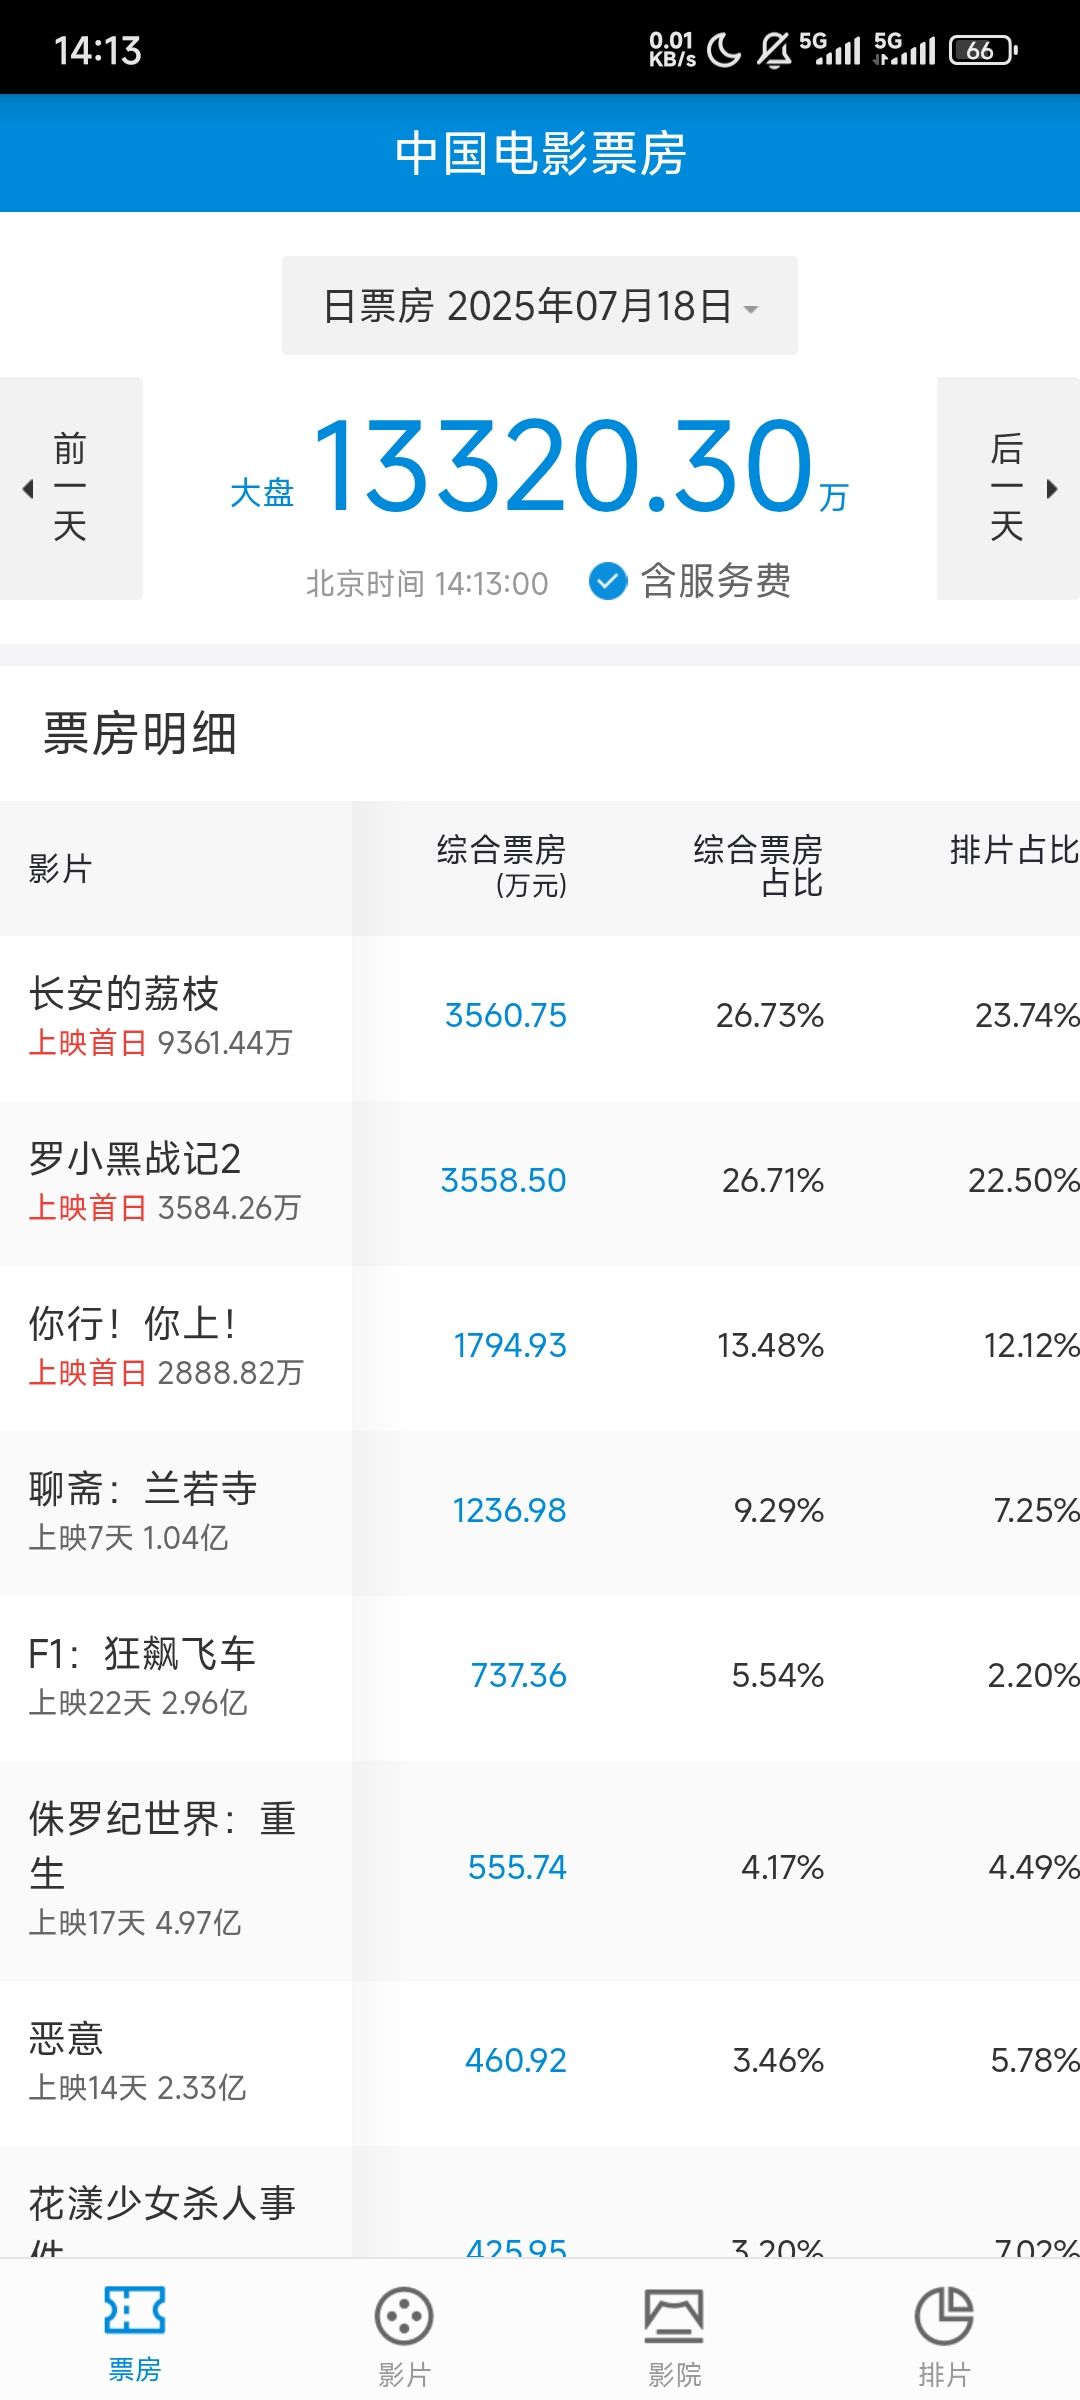Viewport: 1080px width, 2400px height.
Task: Open the 影院 cinema screen icon
Action: [674, 2316]
